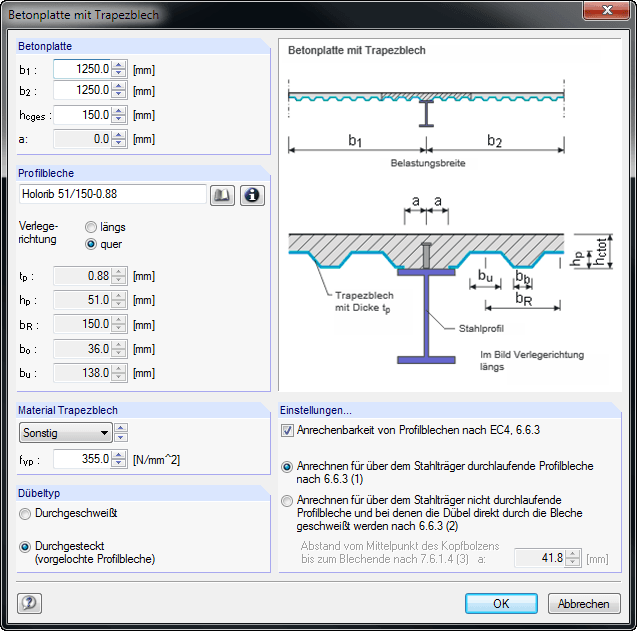Step to previous material with up arrow beside Sonstig
The image size is (637, 631).
coord(121,428)
